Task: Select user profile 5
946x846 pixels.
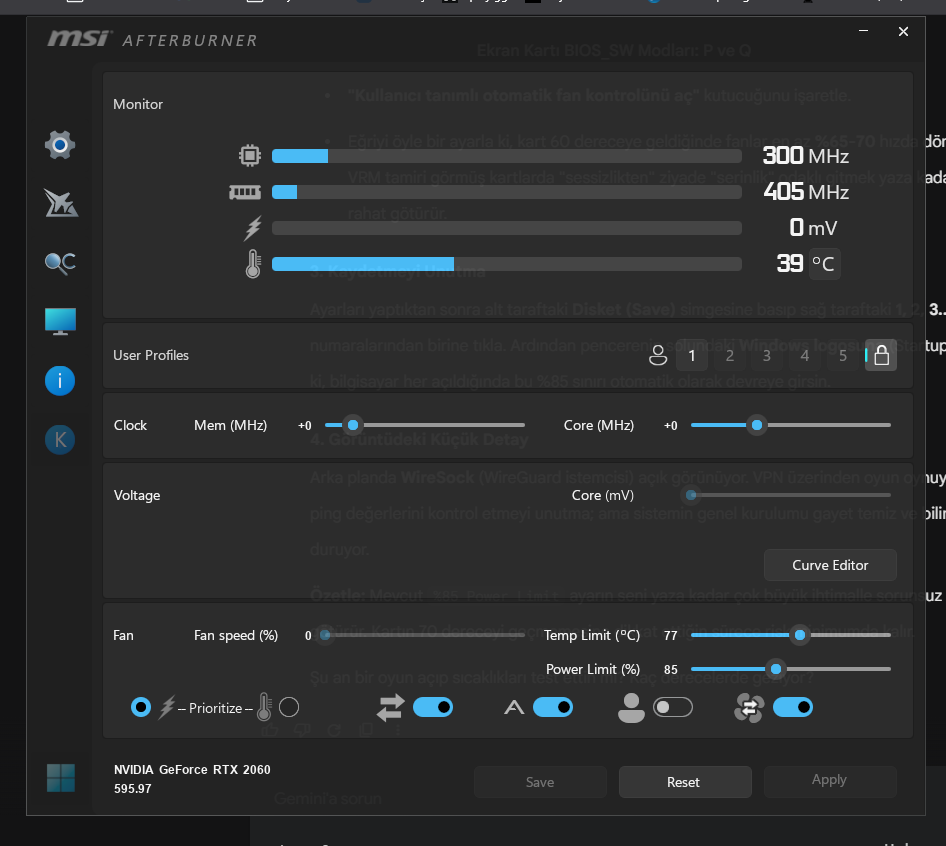Action: [843, 356]
